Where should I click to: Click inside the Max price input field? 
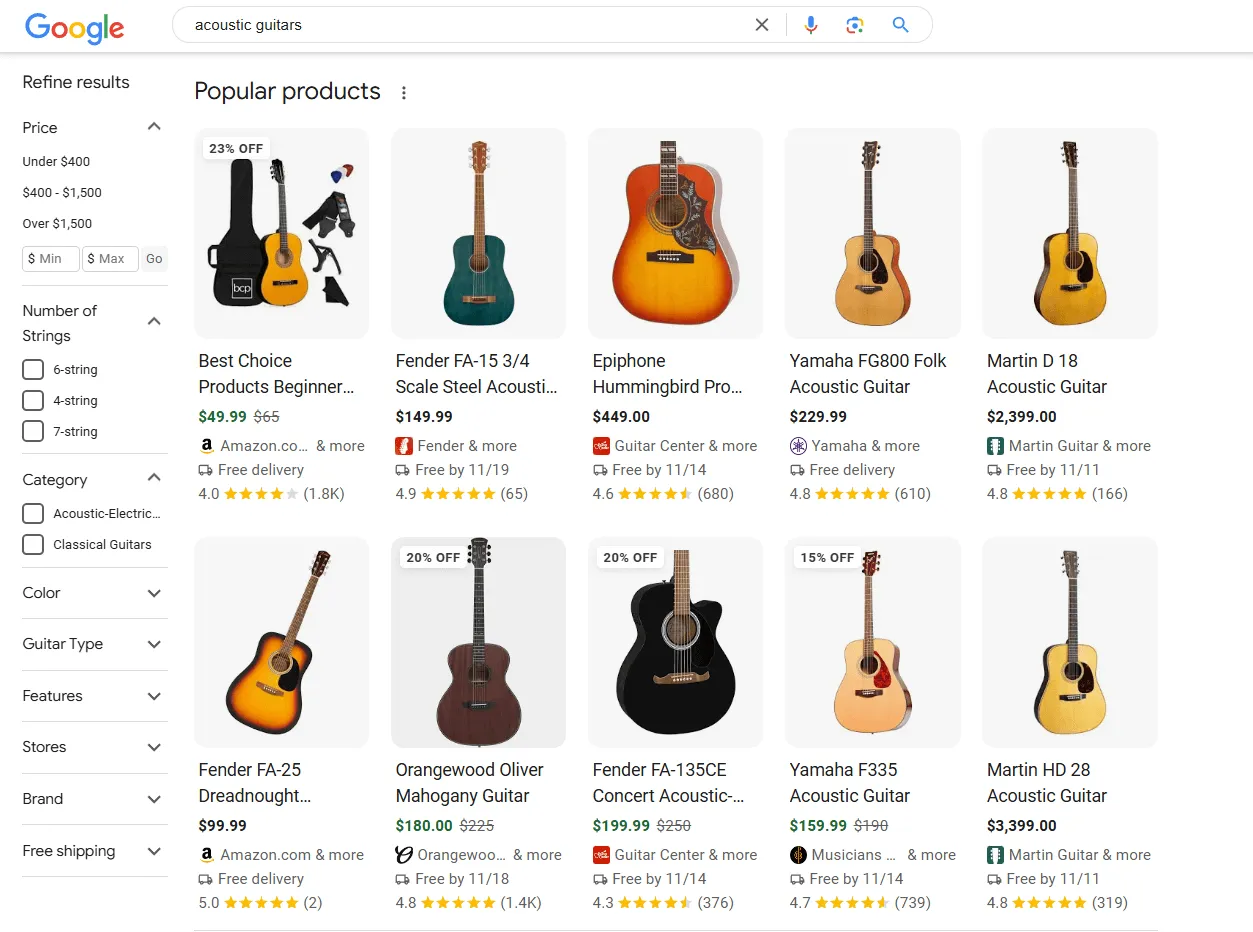coord(110,258)
